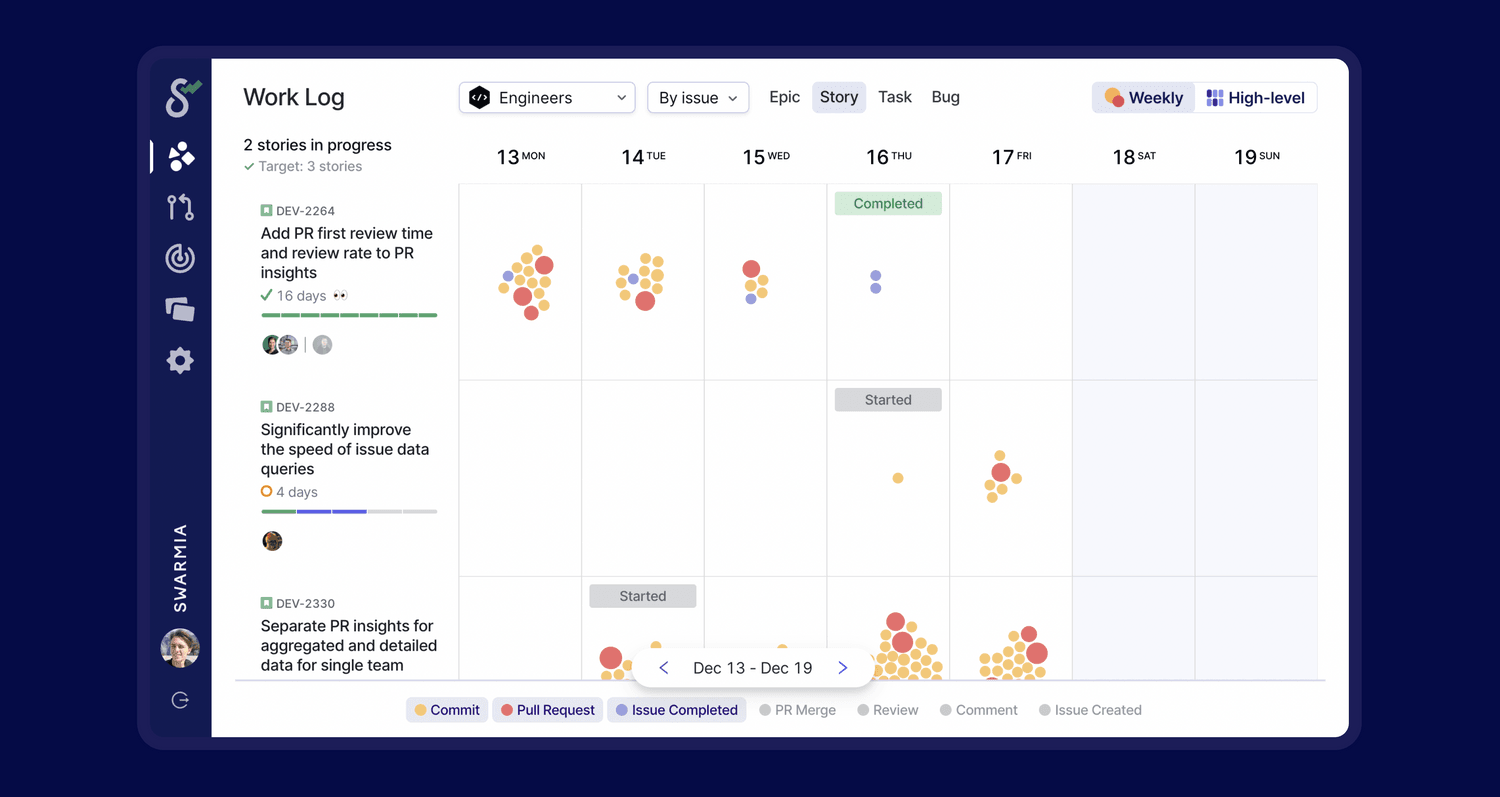
Task: Expand the By issue dropdown
Action: click(698, 97)
